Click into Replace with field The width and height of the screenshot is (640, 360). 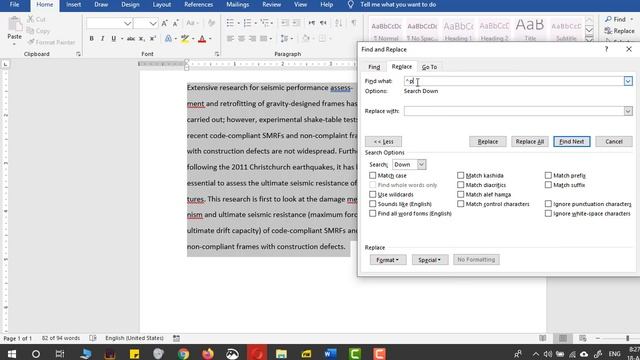513,111
